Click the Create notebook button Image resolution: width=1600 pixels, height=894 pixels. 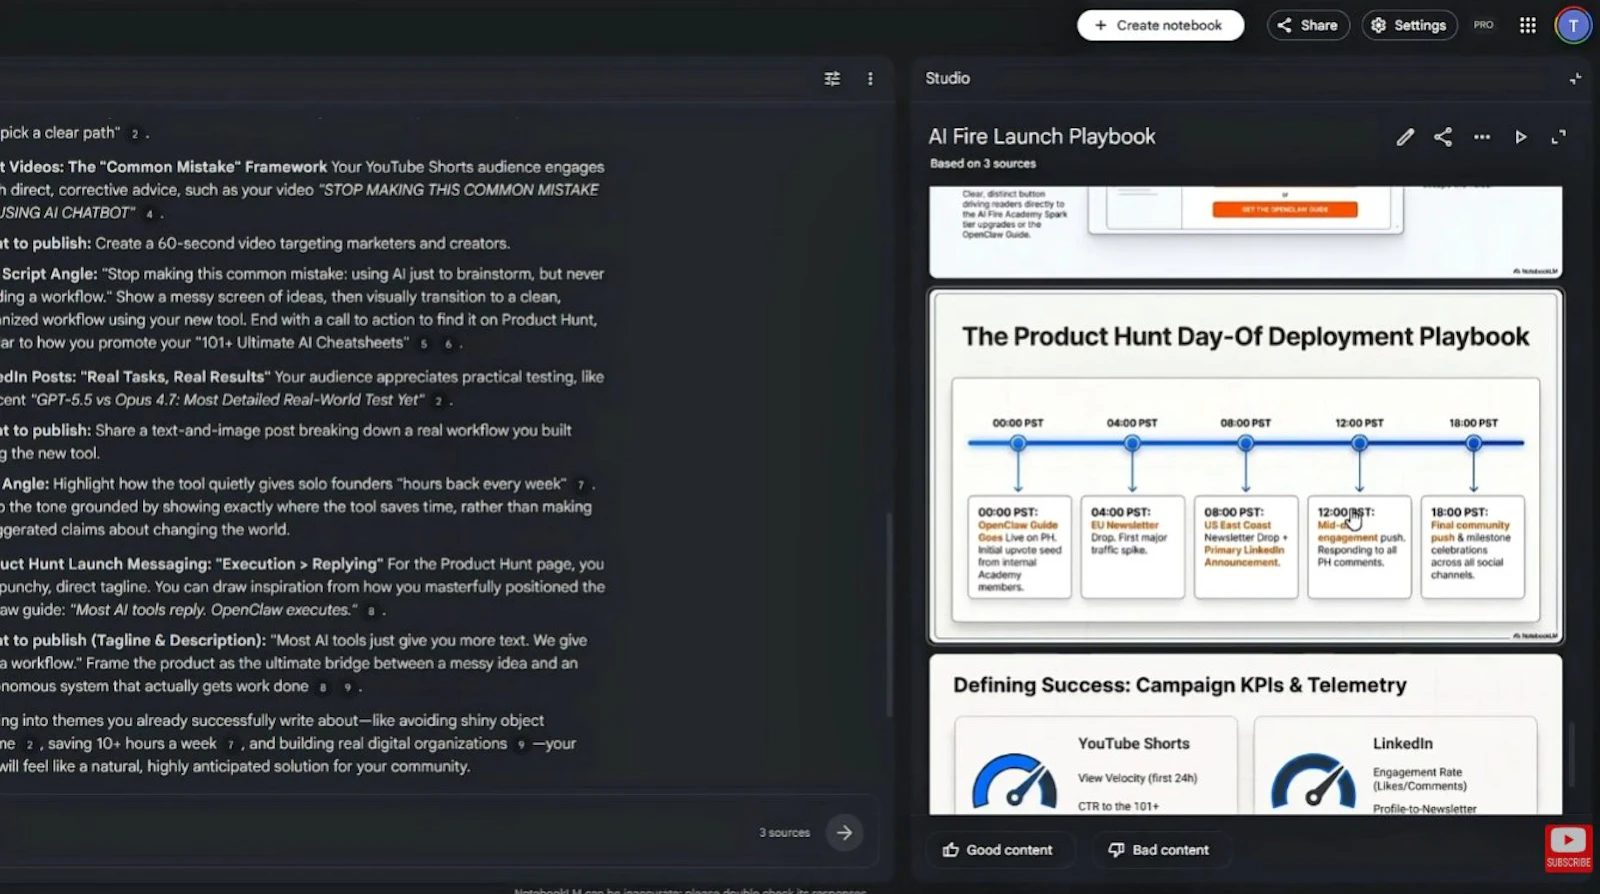tap(1160, 25)
